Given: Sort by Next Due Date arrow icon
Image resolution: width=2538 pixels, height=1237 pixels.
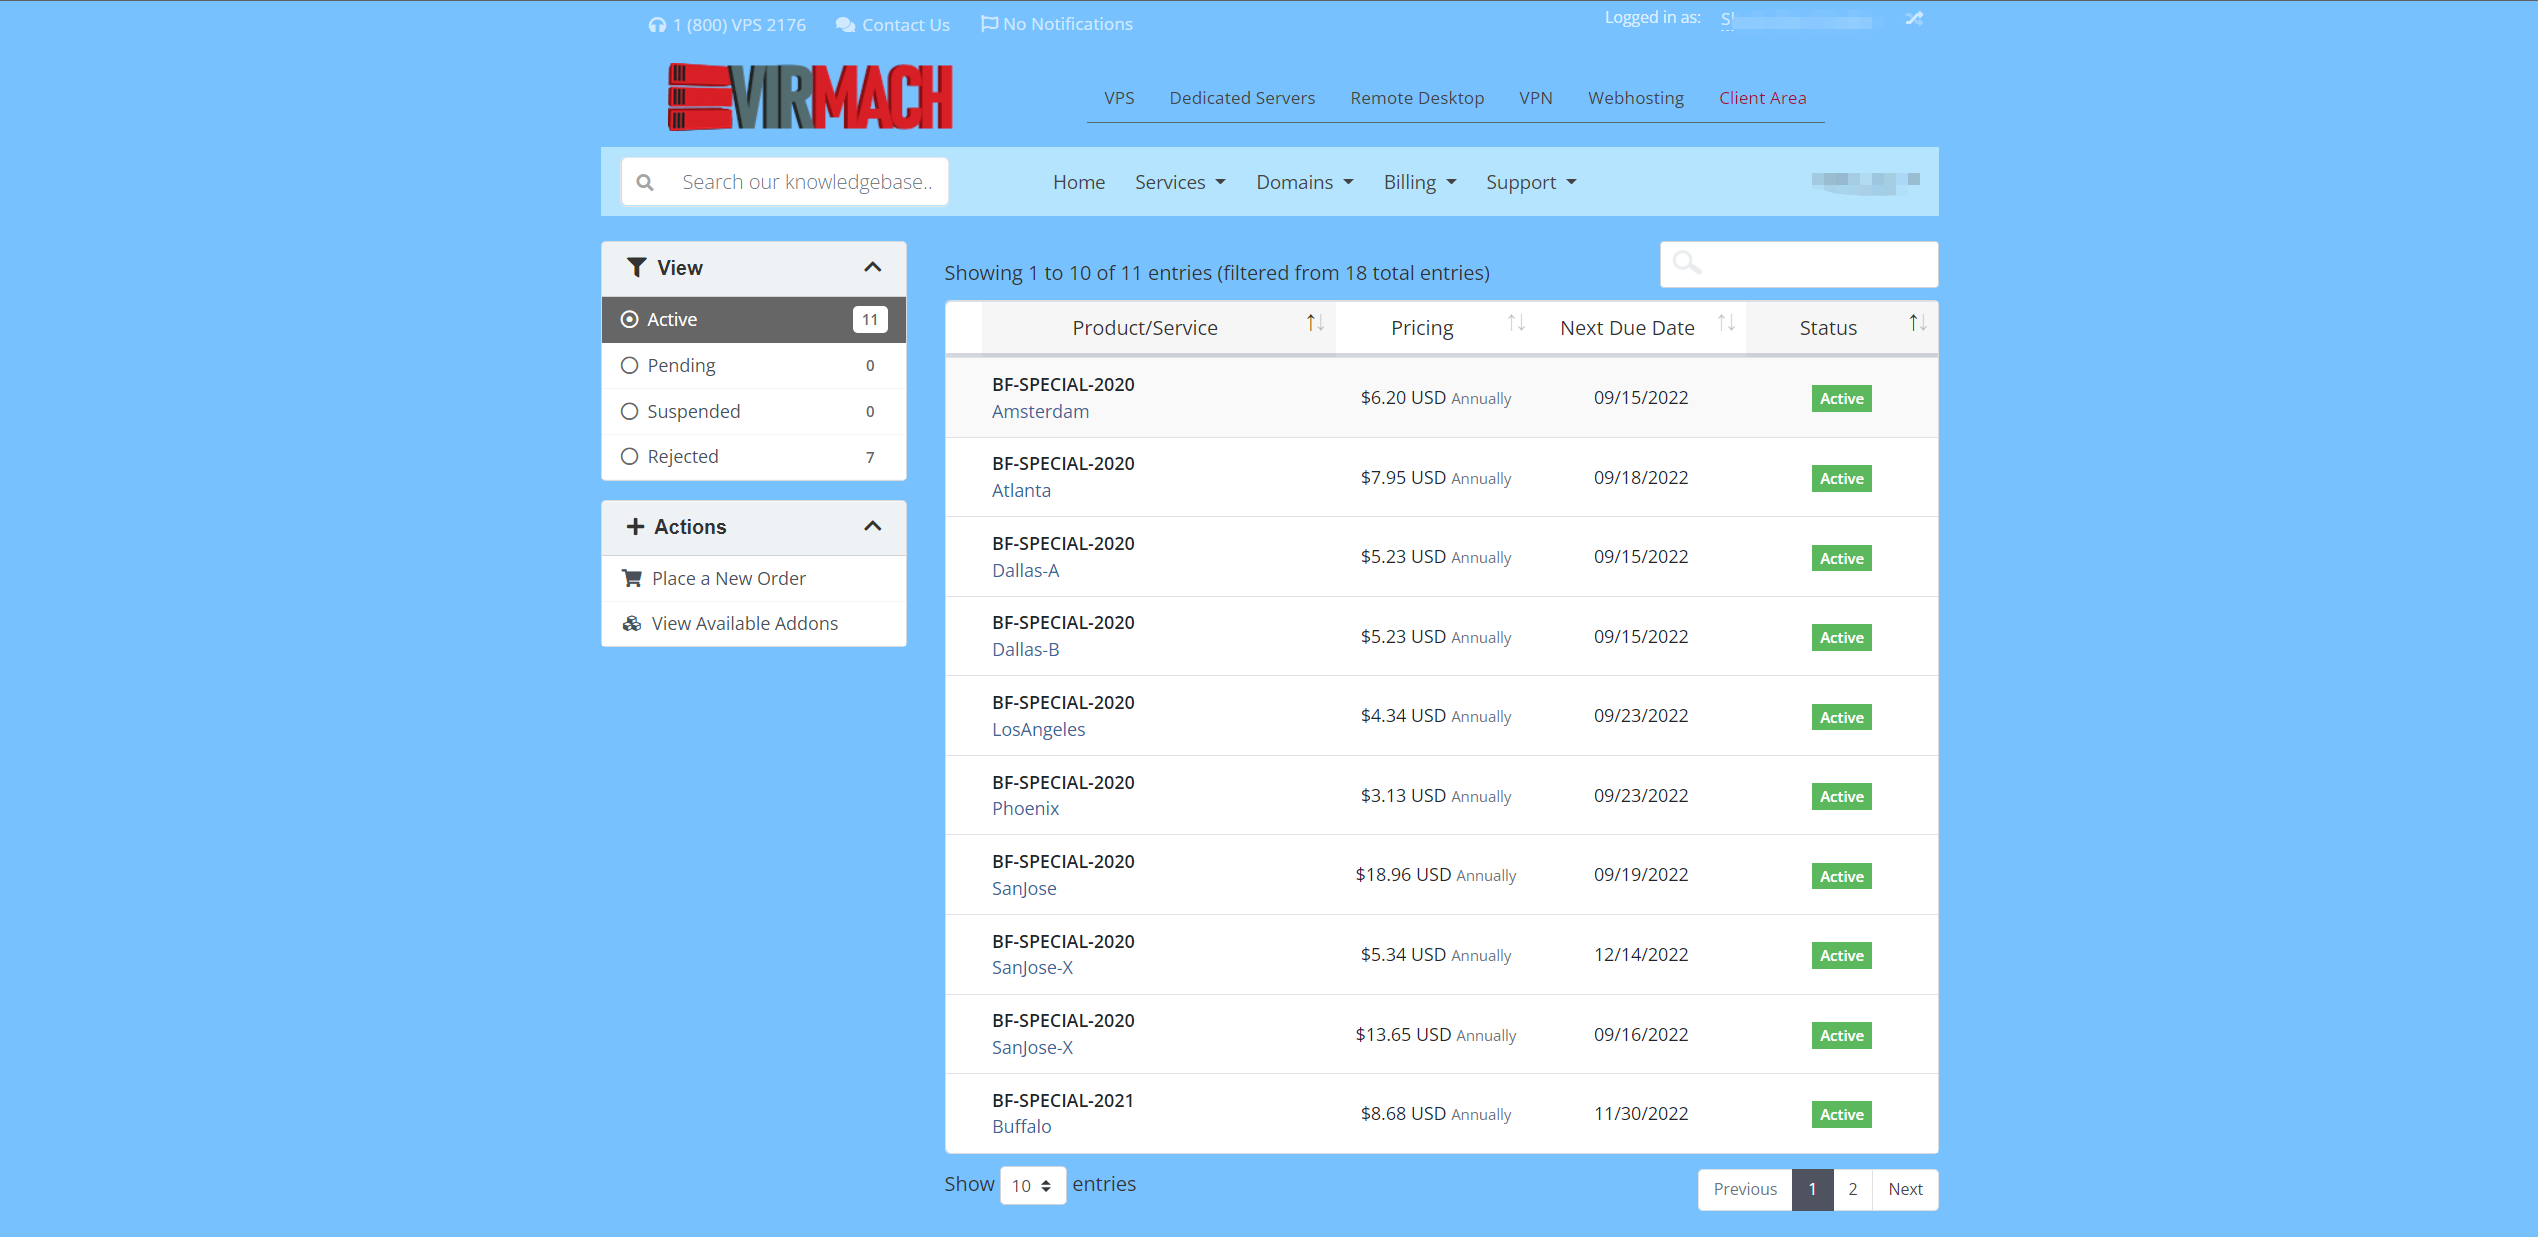Looking at the screenshot, I should click(1726, 323).
